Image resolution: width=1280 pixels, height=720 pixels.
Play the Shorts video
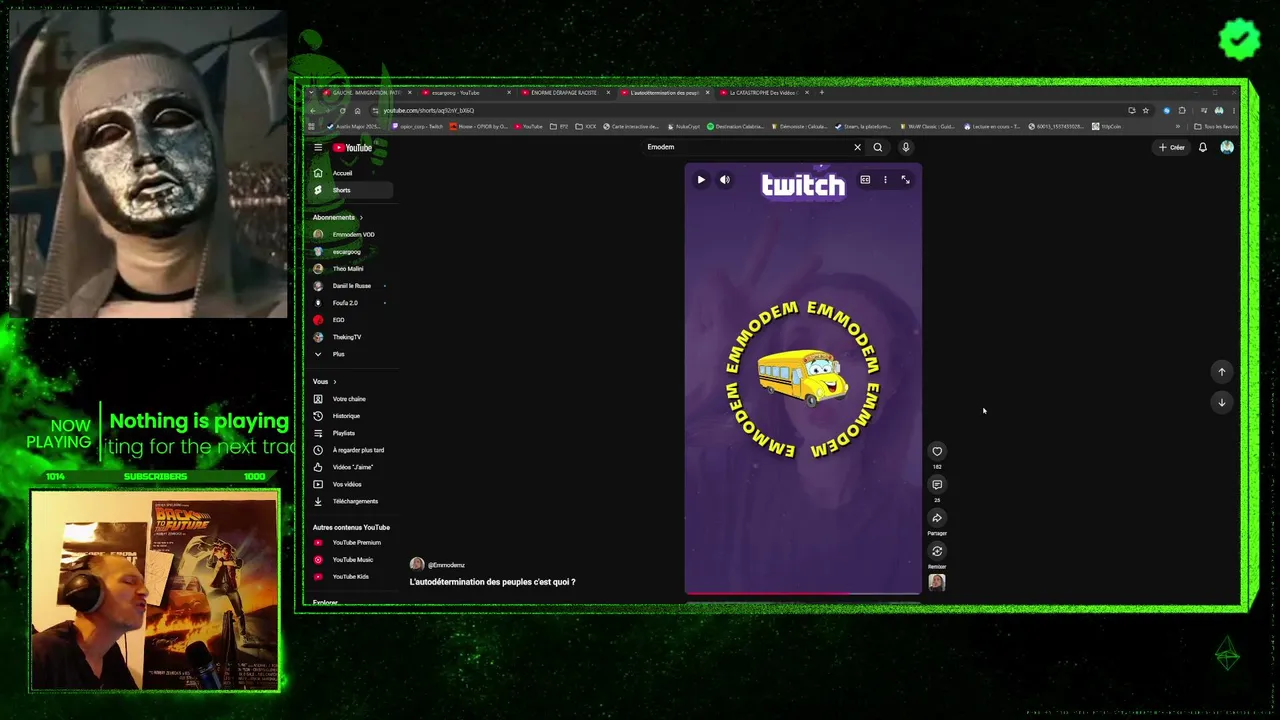coord(701,180)
